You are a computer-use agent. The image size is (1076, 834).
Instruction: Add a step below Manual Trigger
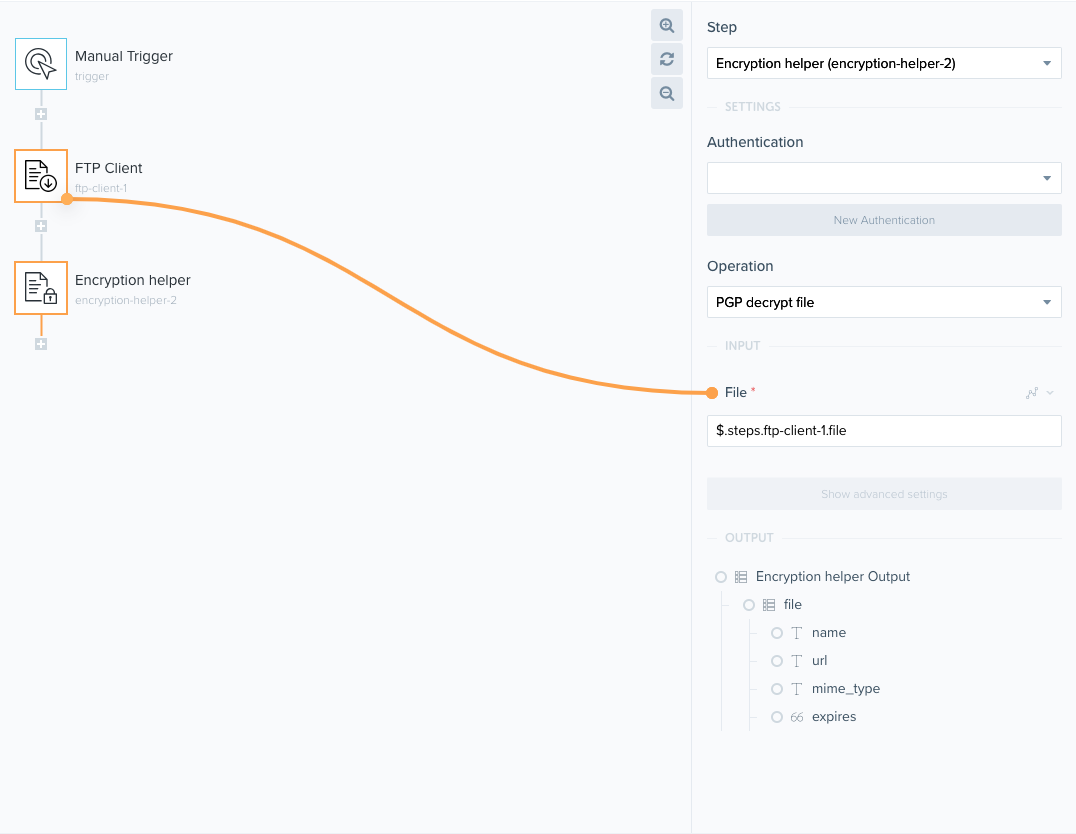pos(41,114)
